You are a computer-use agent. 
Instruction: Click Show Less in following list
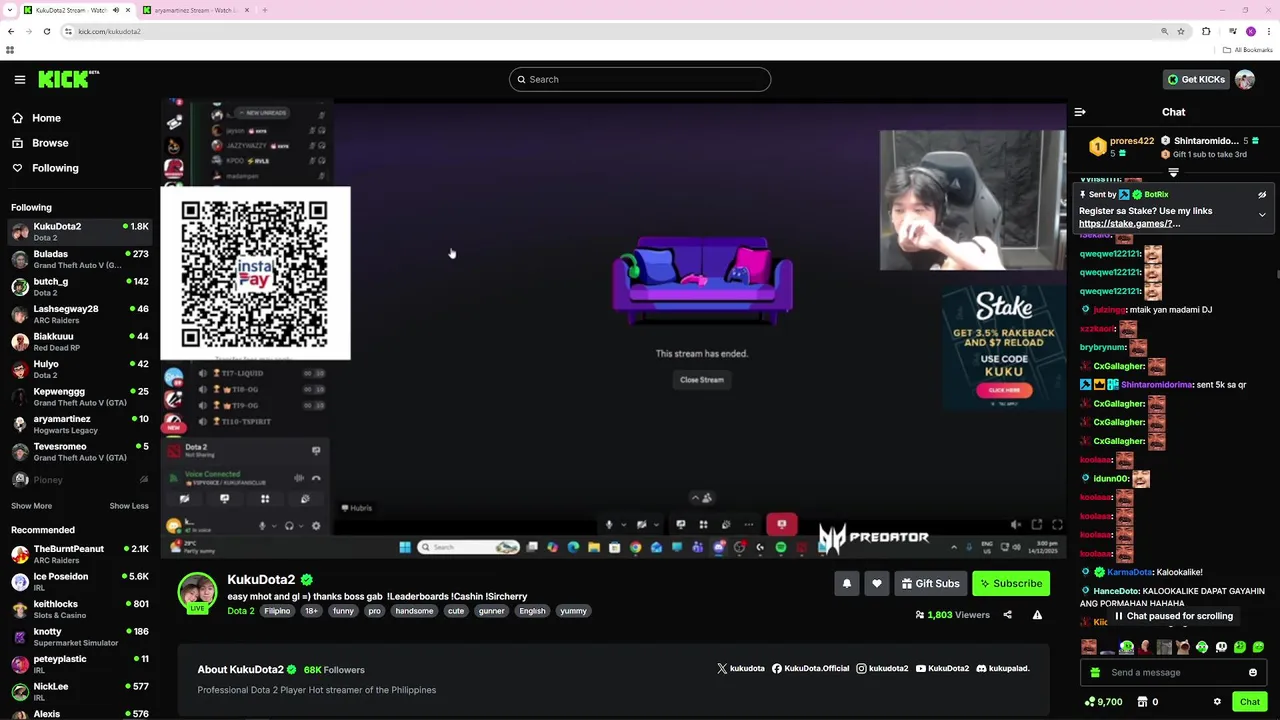(129, 506)
